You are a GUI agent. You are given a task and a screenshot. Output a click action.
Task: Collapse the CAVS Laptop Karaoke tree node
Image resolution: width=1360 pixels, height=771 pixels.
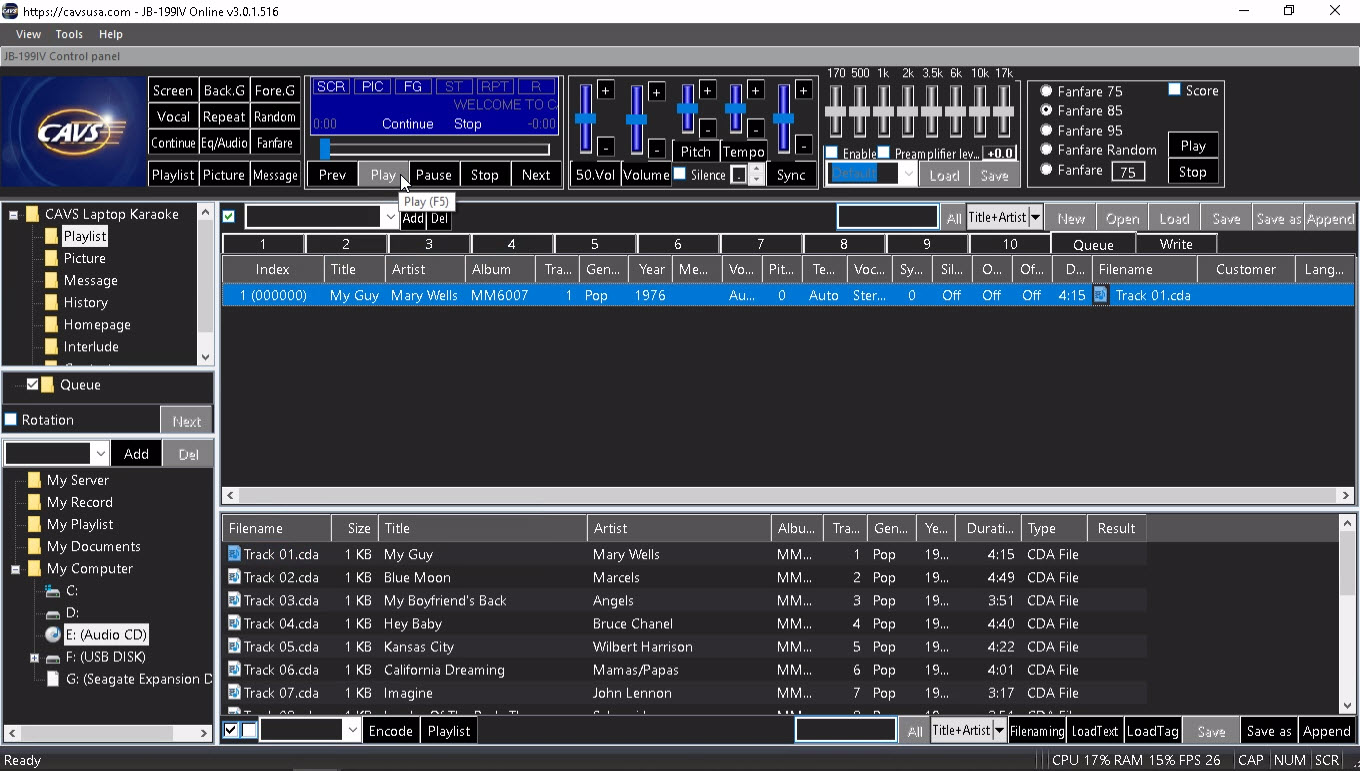coord(14,215)
